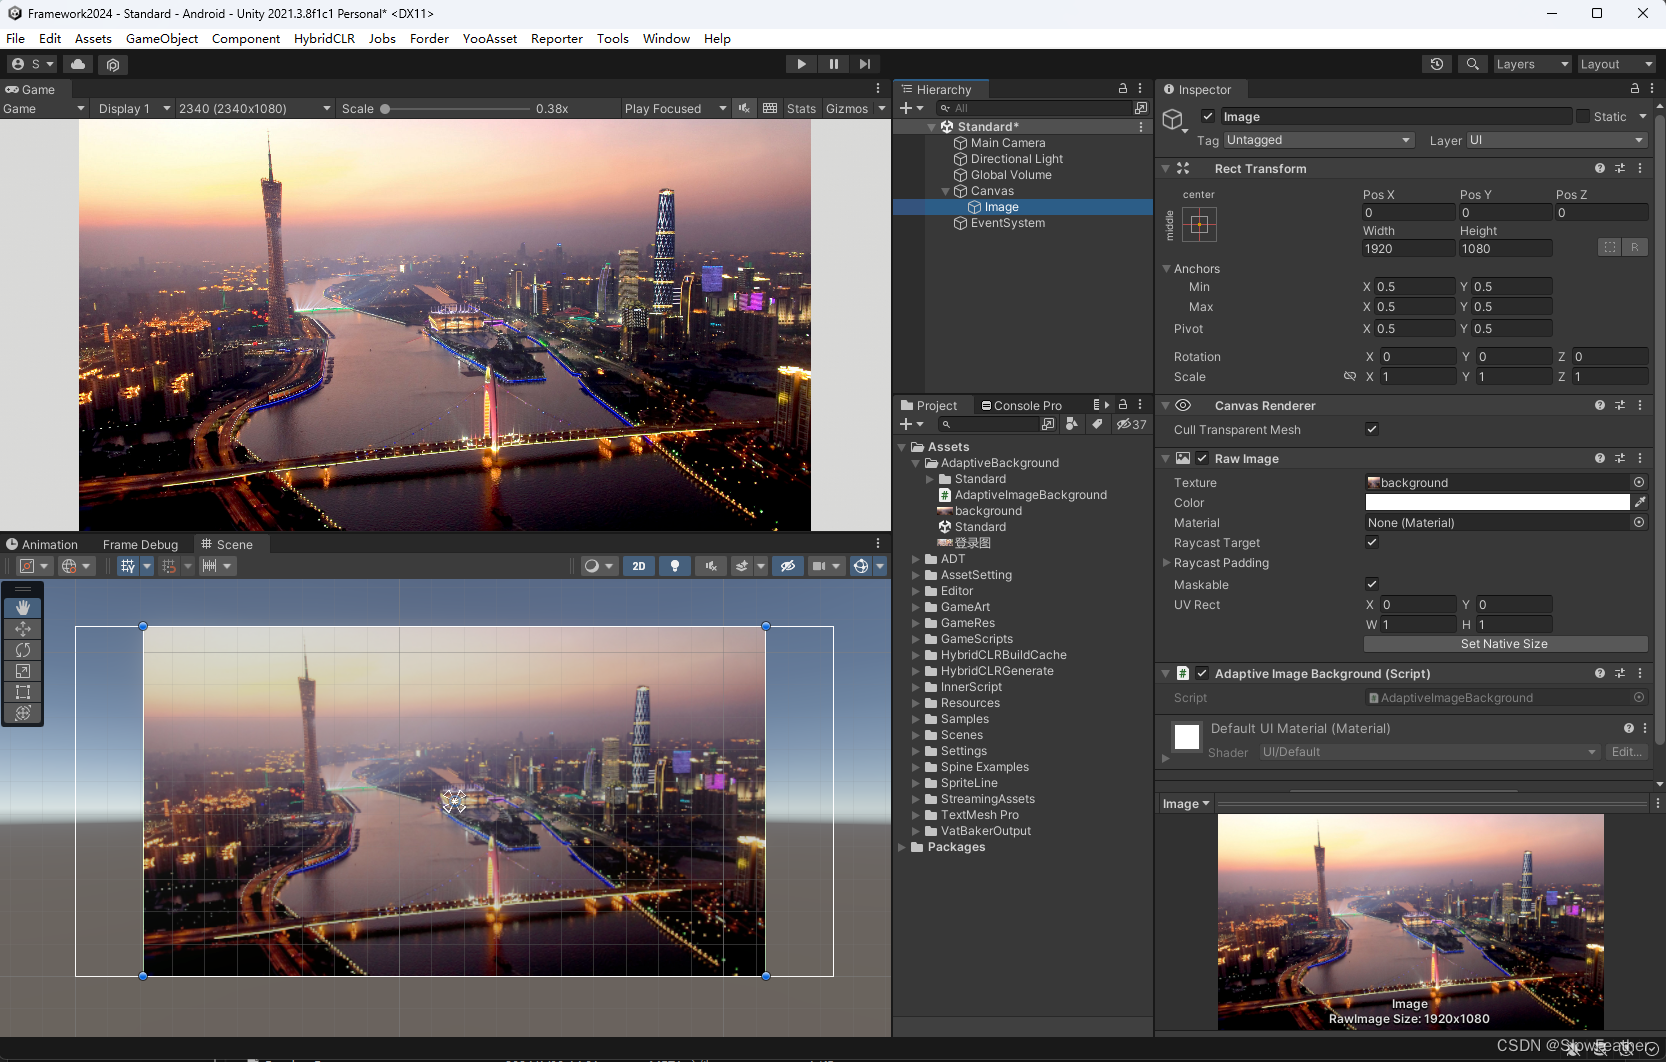Open the GameObject menu
This screenshot has height=1062, width=1666.
coord(162,39)
